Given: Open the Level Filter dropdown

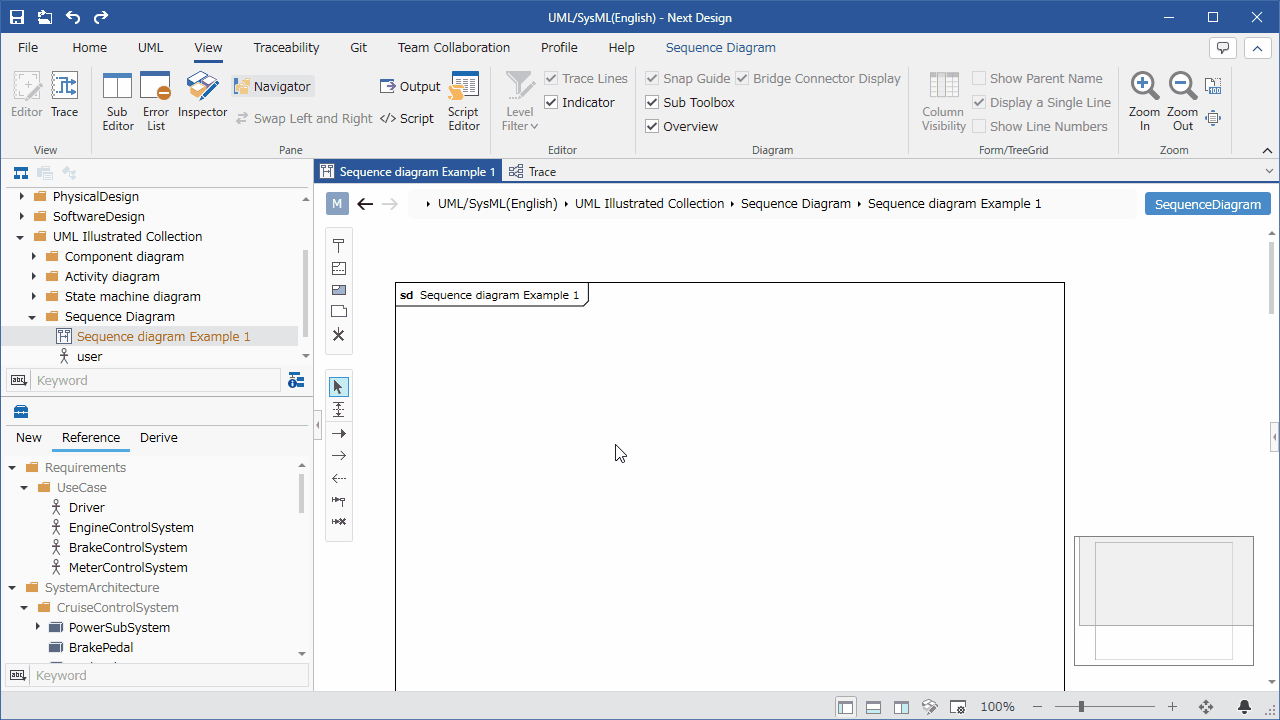Looking at the screenshot, I should coord(520,101).
